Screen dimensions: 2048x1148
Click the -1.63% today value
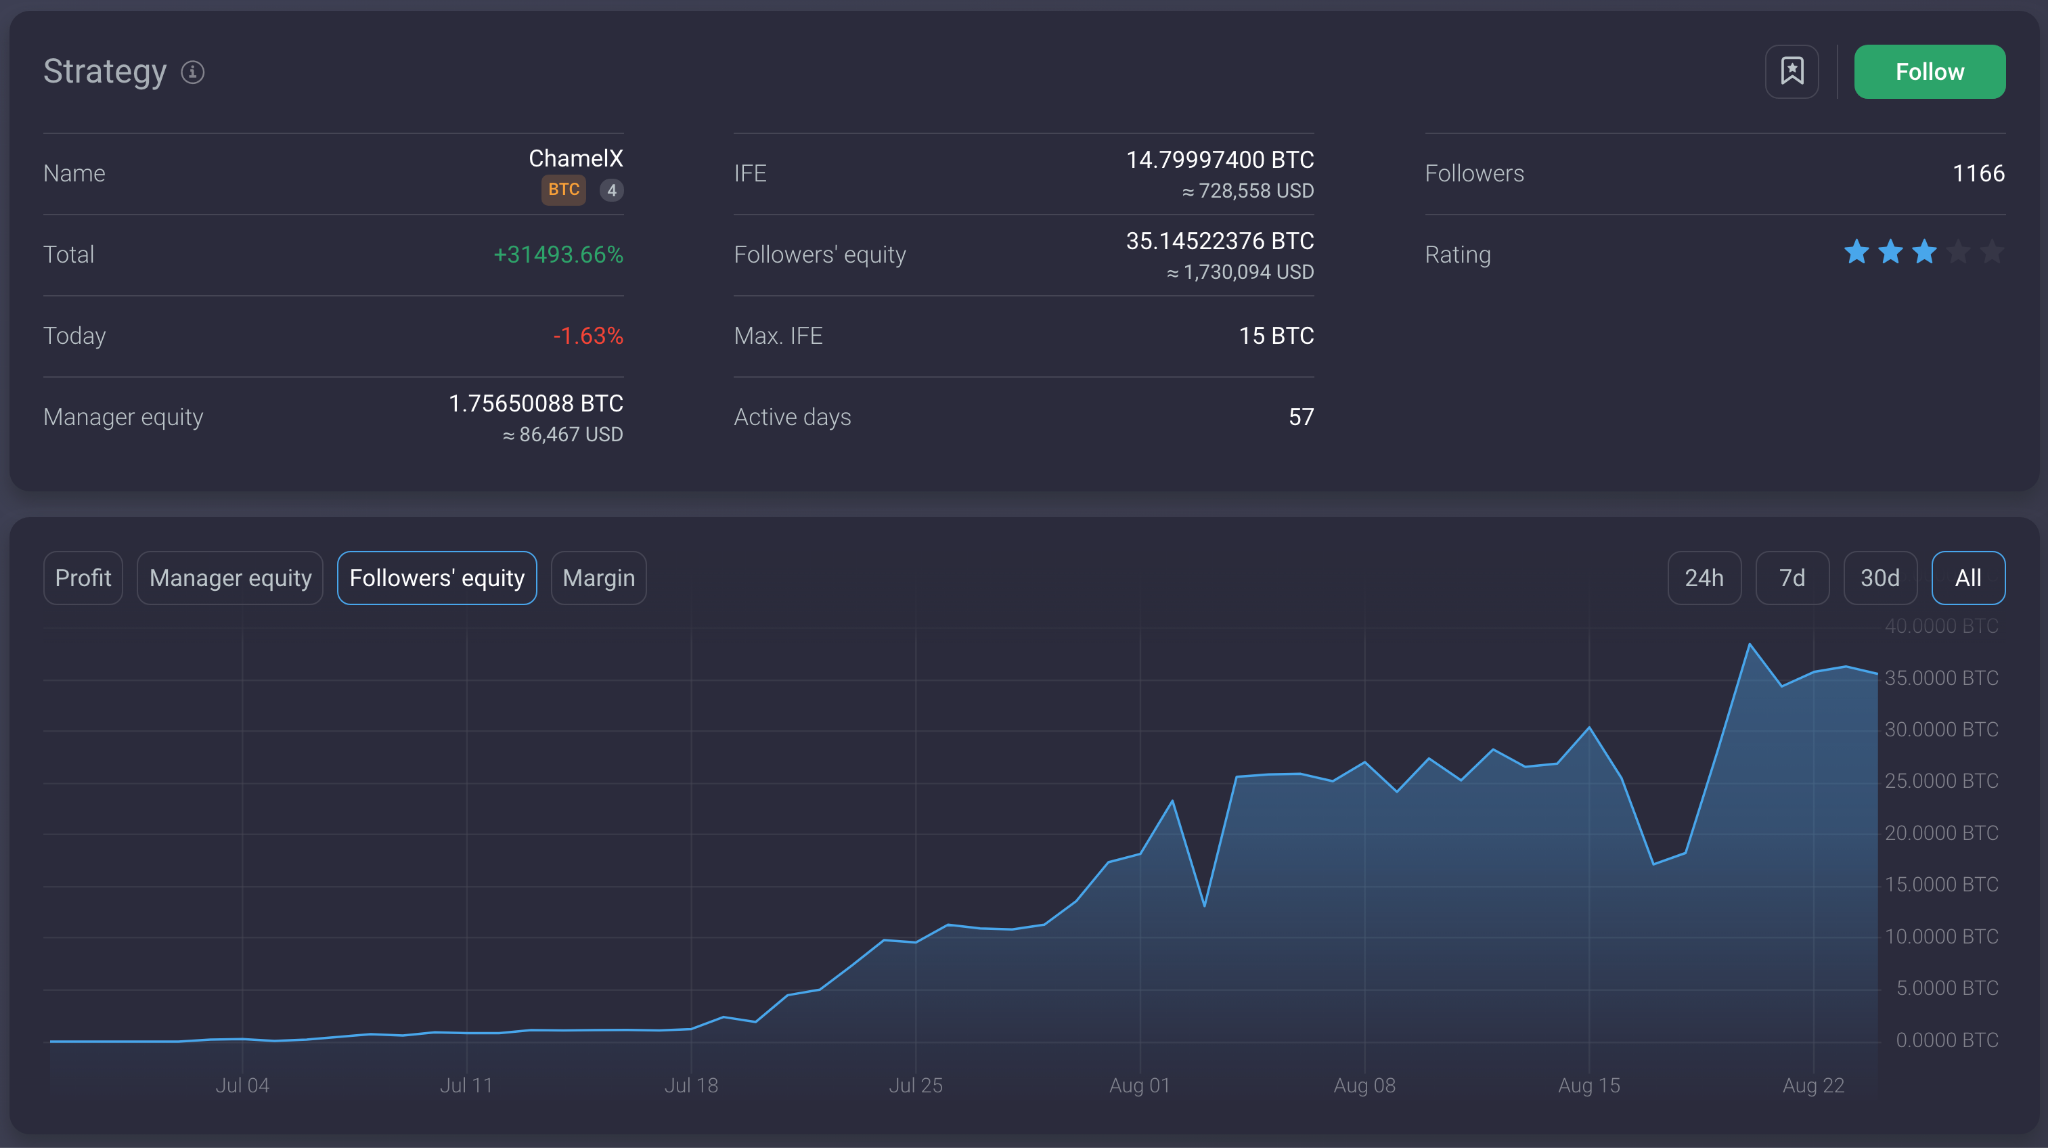(x=588, y=336)
